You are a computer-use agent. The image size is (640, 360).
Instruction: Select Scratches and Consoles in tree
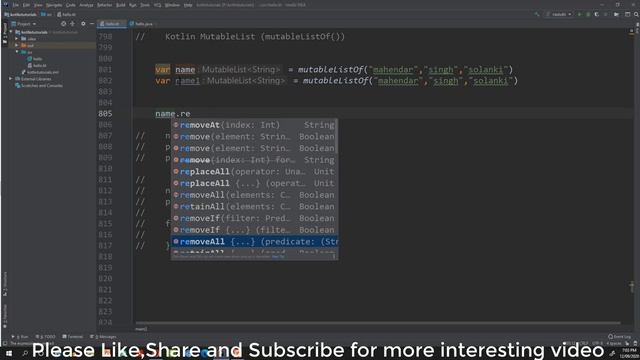tap(39, 86)
